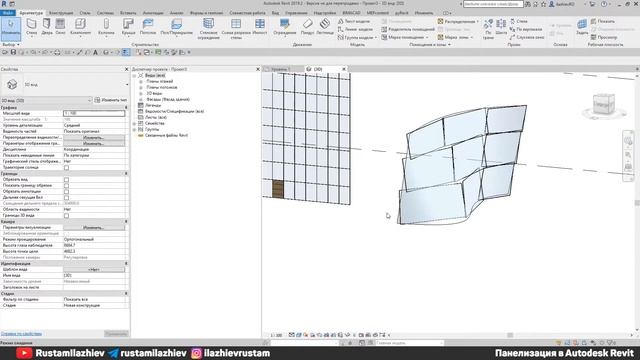Select the Дверь (Door) tool
Image resolution: width=640 pixels, height=360 pixels.
point(47,27)
